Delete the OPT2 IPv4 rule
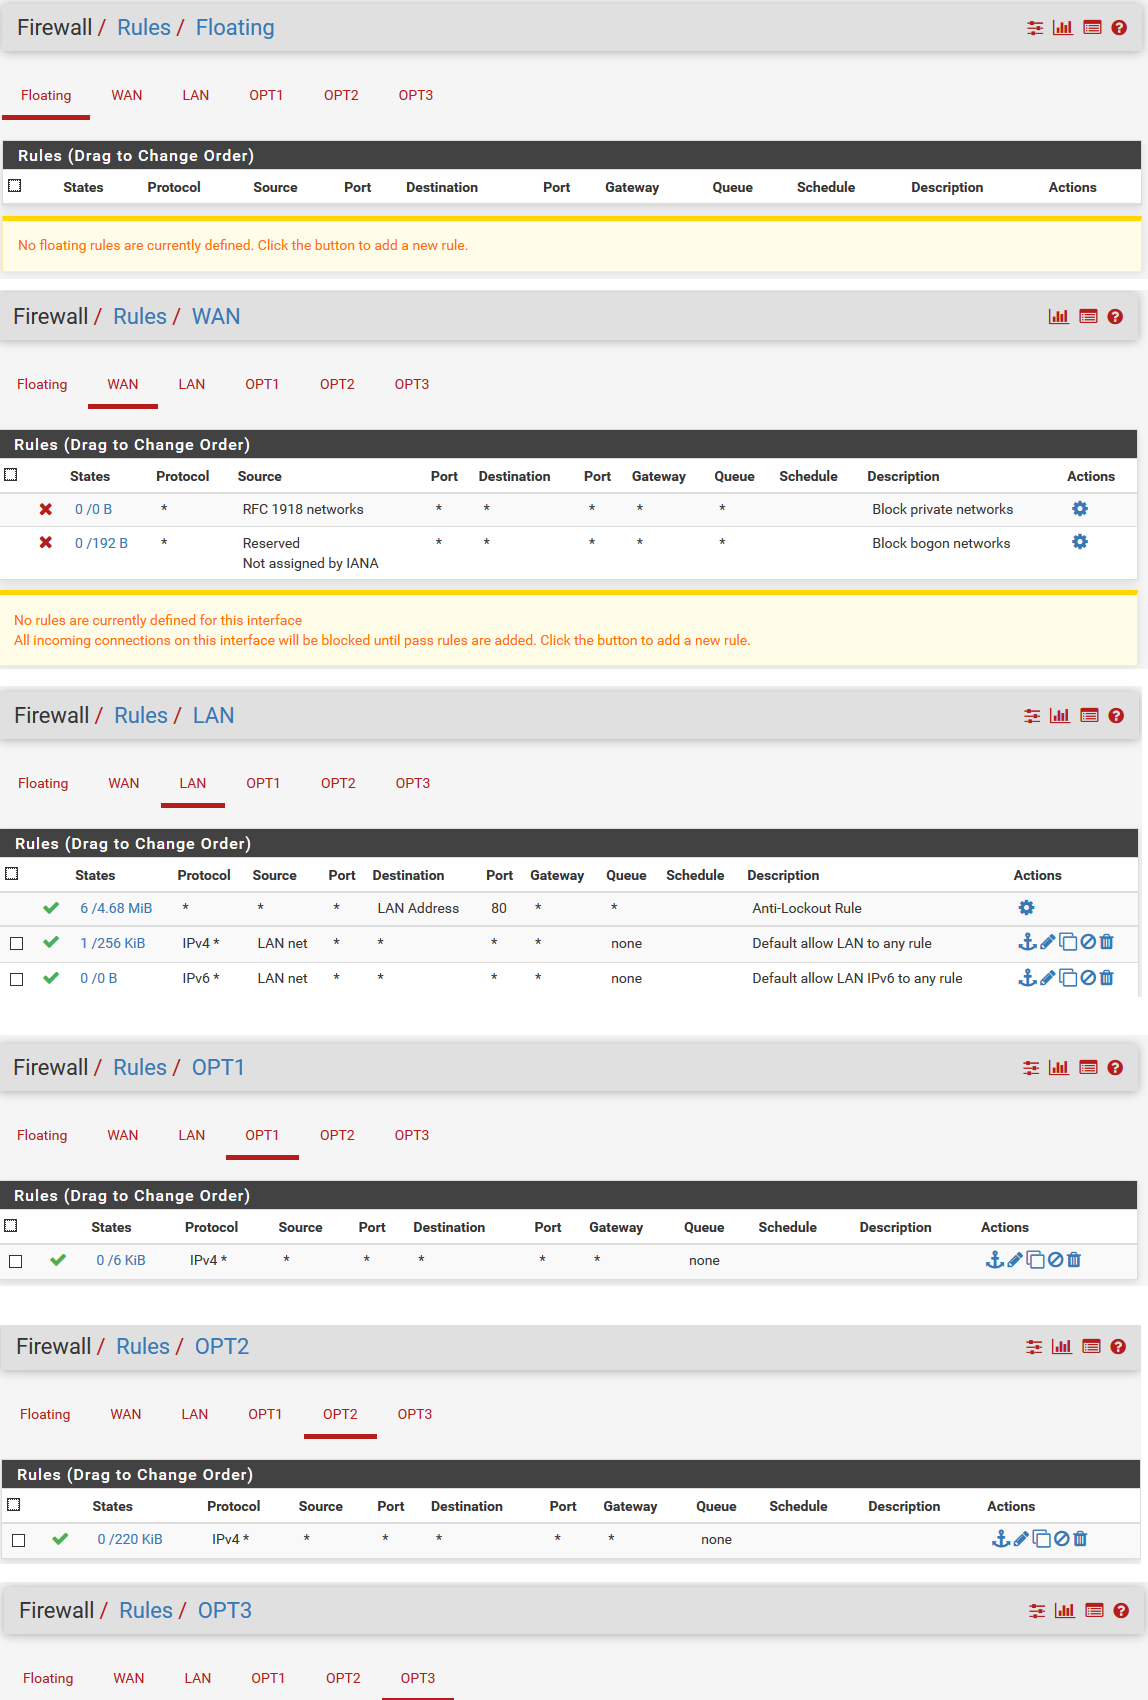1148x1700 pixels. click(1079, 1539)
